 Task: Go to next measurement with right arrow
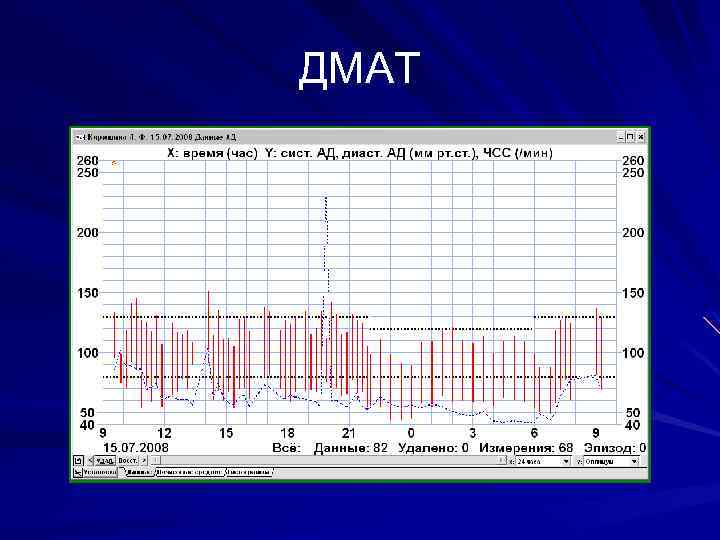click(144, 460)
